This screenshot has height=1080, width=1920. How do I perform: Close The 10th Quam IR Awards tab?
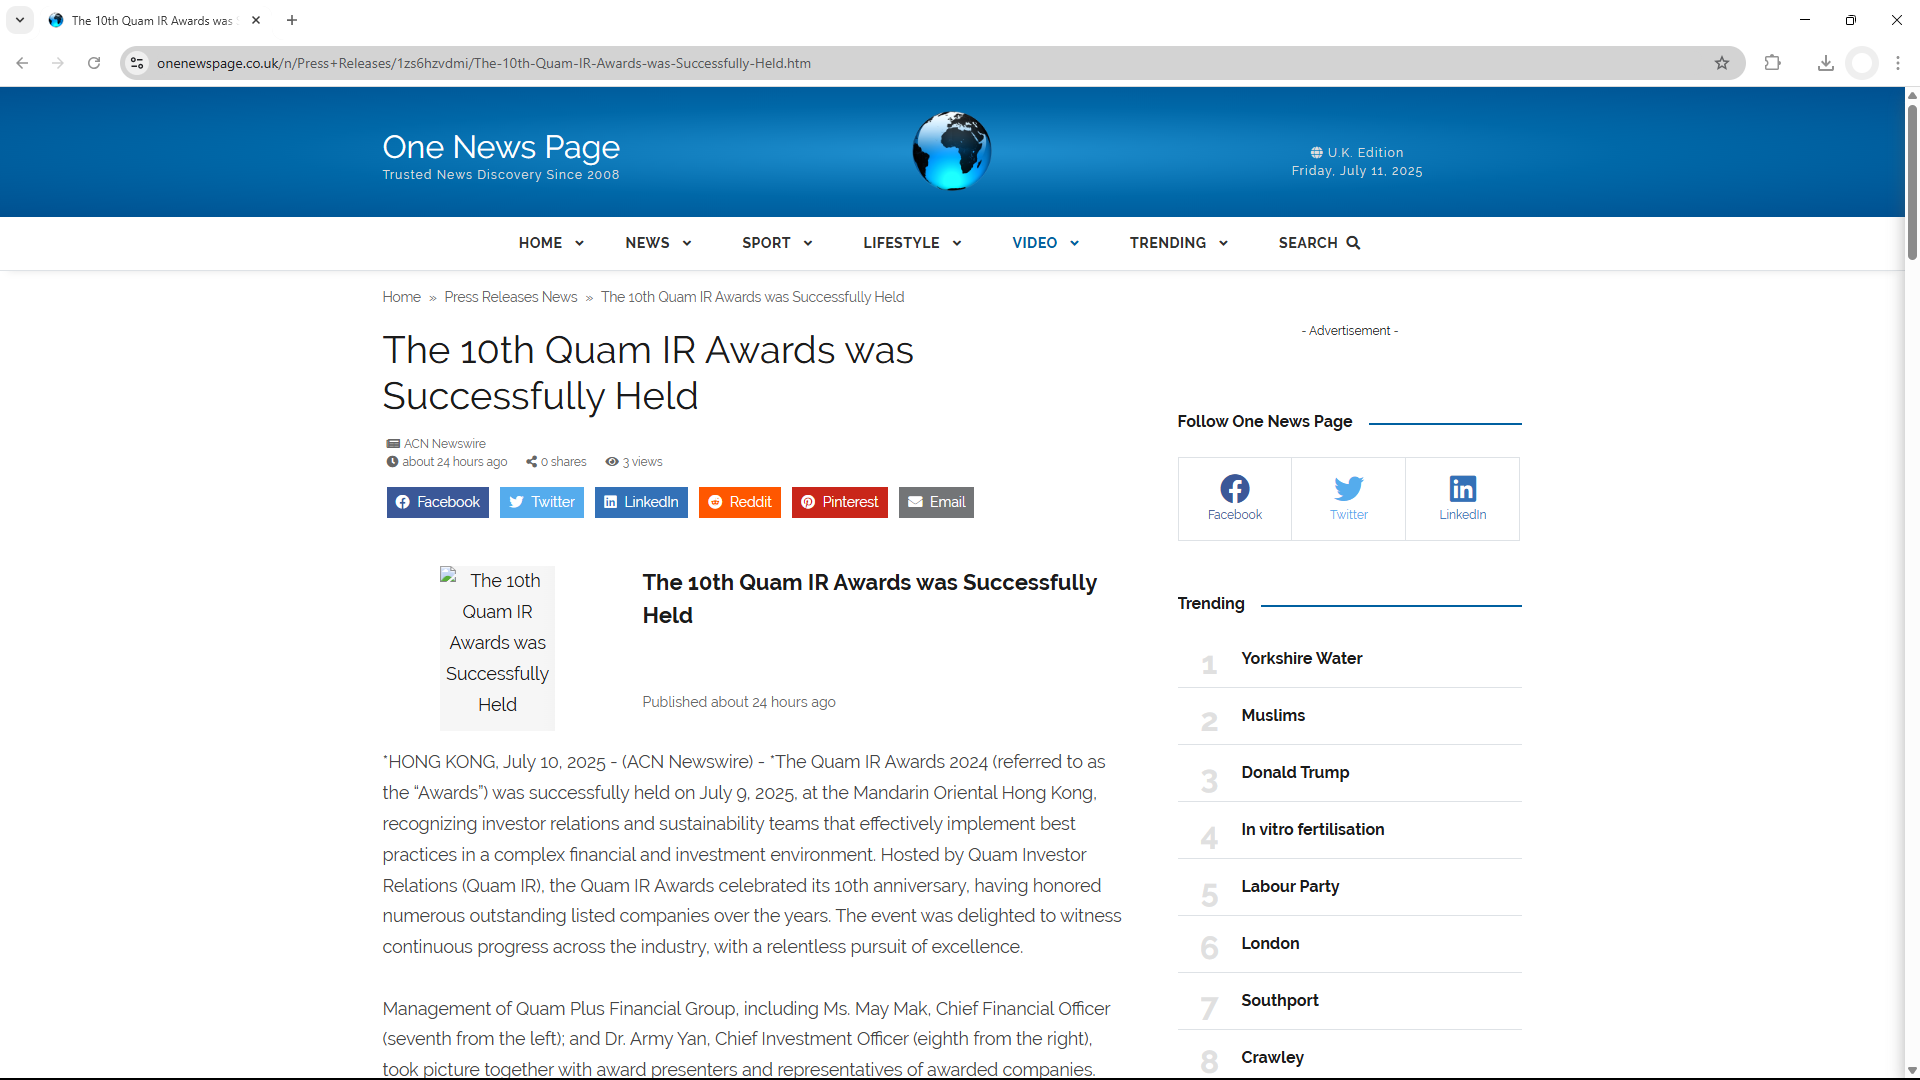coord(256,20)
